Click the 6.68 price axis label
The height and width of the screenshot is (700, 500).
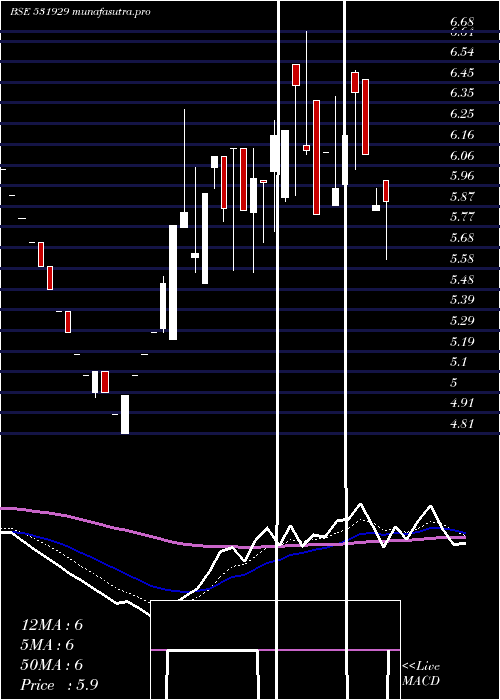click(462, 21)
